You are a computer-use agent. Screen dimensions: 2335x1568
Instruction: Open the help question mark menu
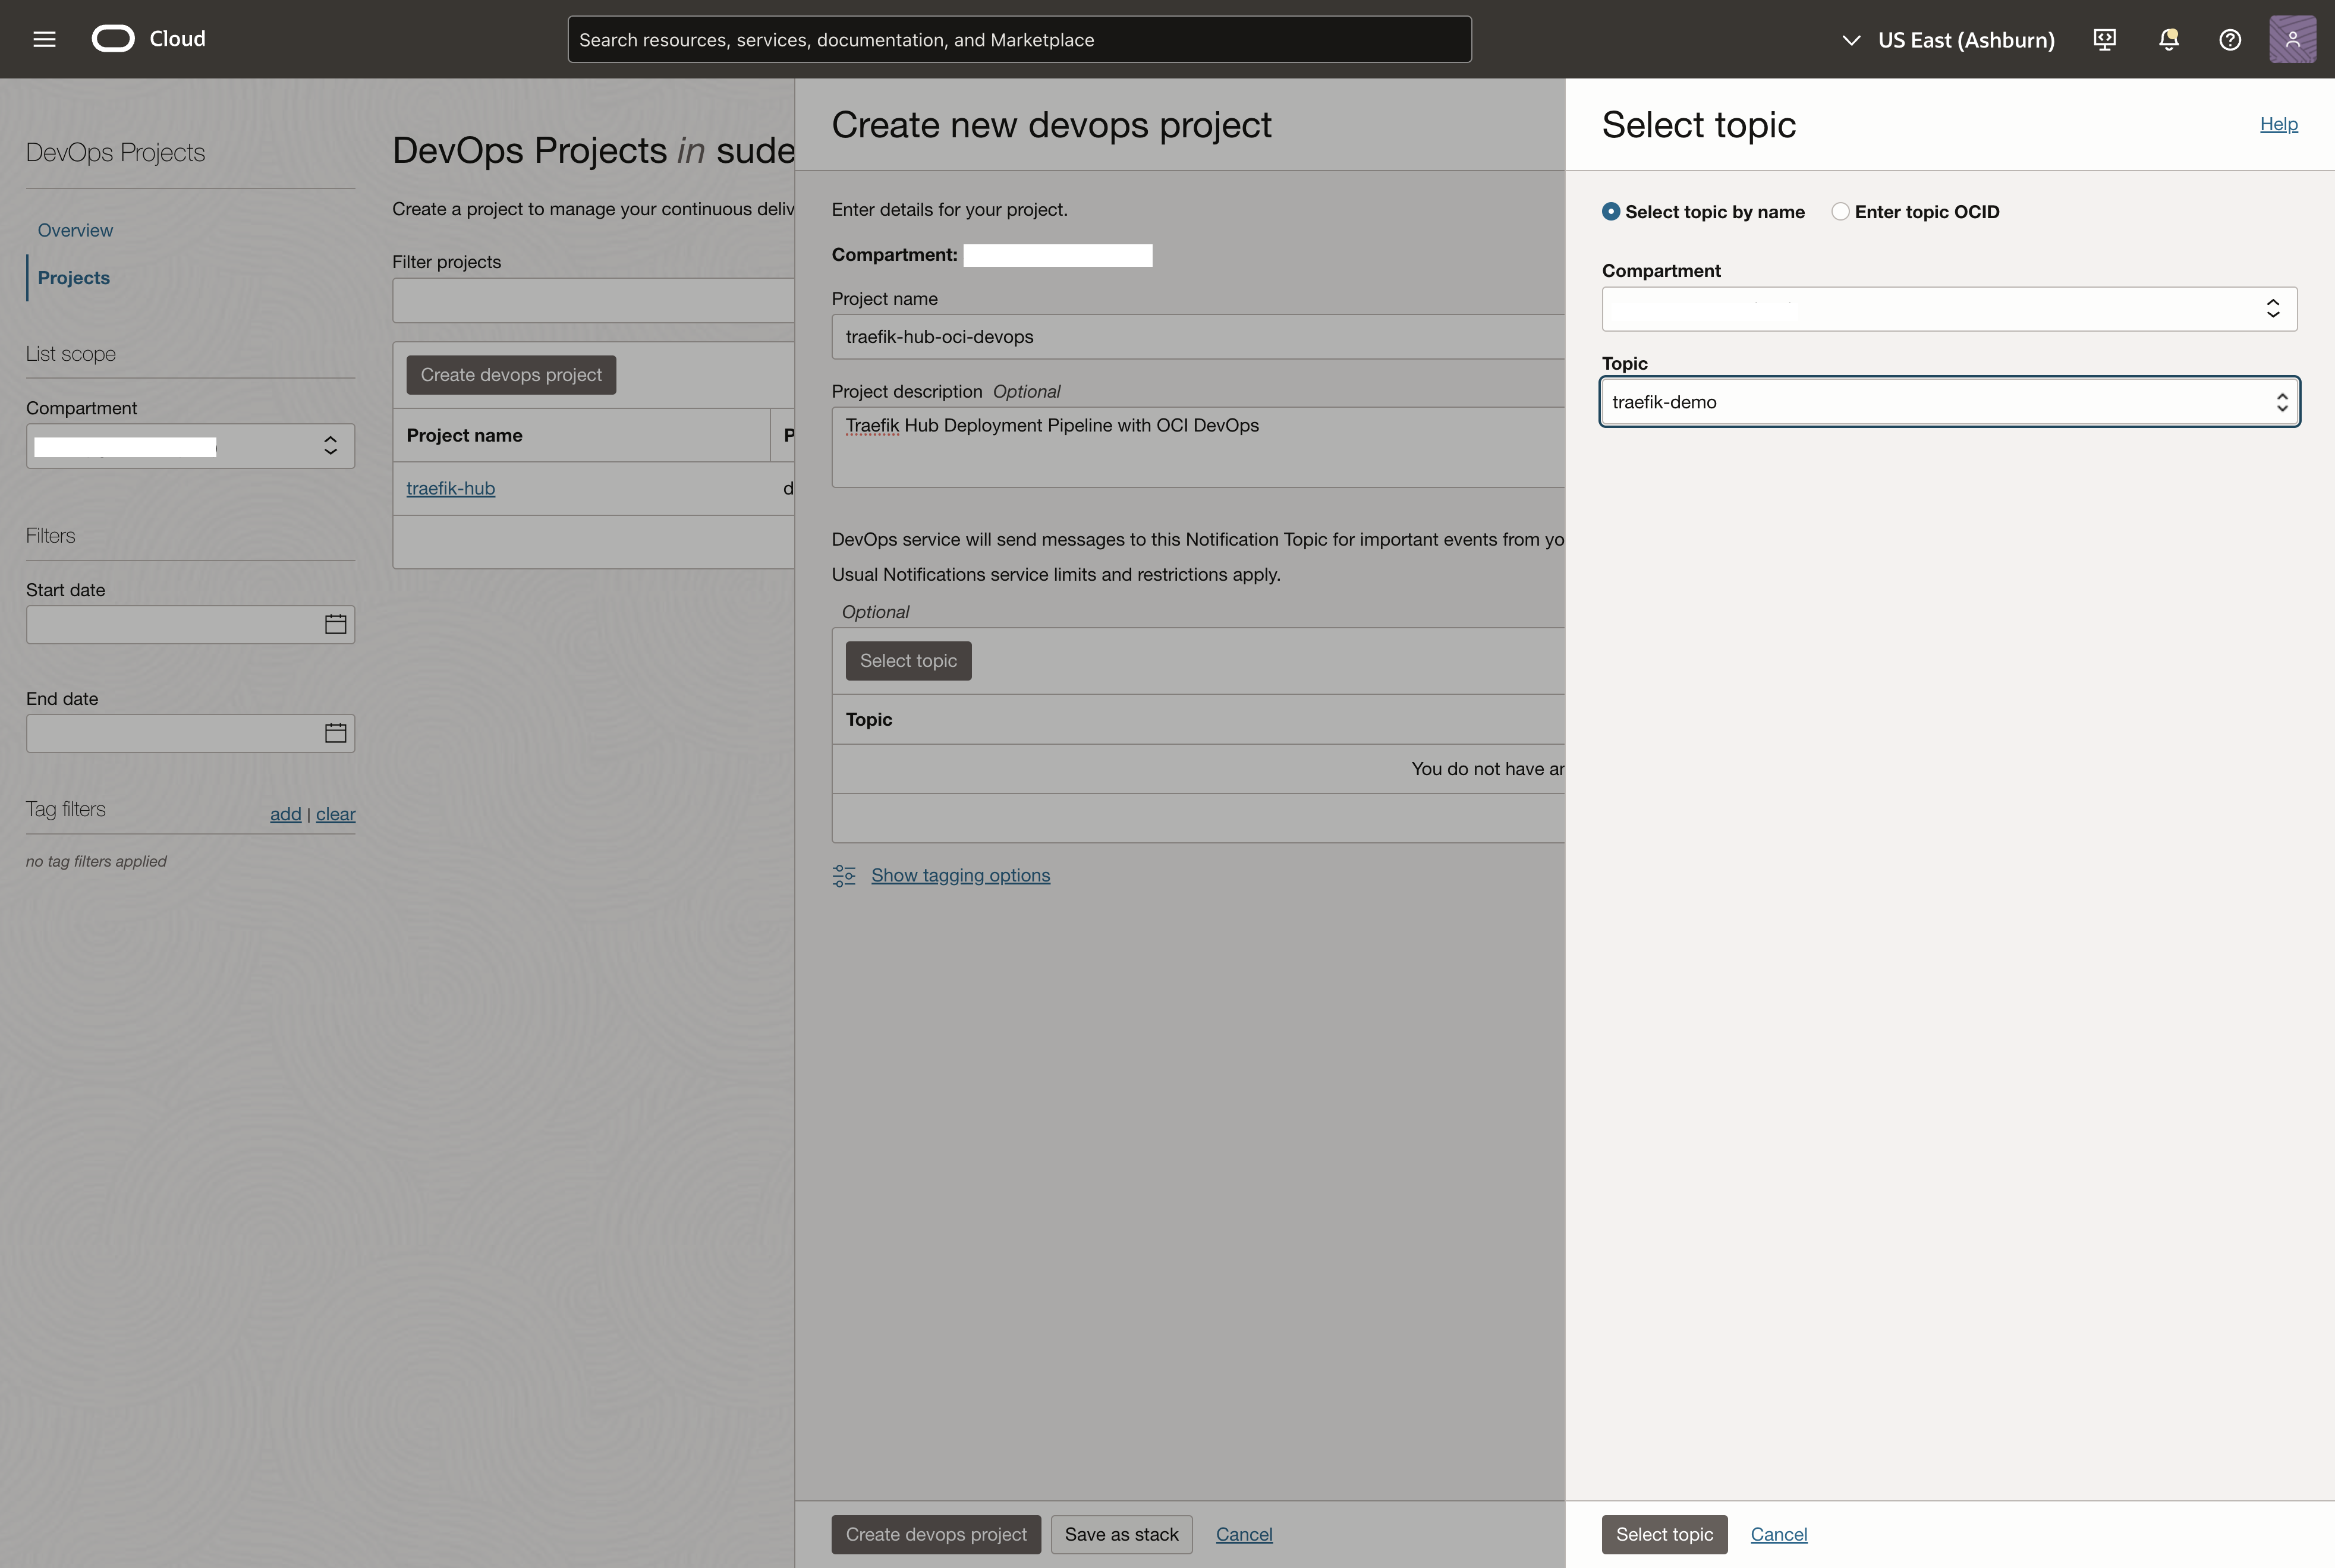[x=2229, y=39]
